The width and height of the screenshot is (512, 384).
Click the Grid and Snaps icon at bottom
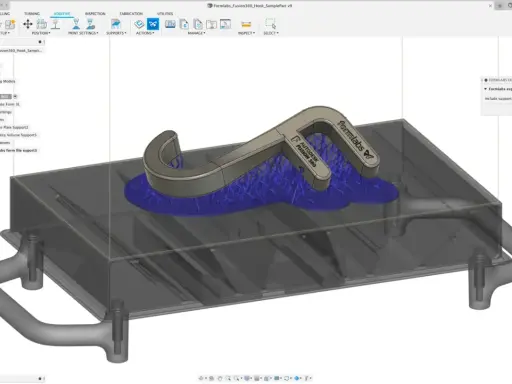pyautogui.click(x=257, y=378)
